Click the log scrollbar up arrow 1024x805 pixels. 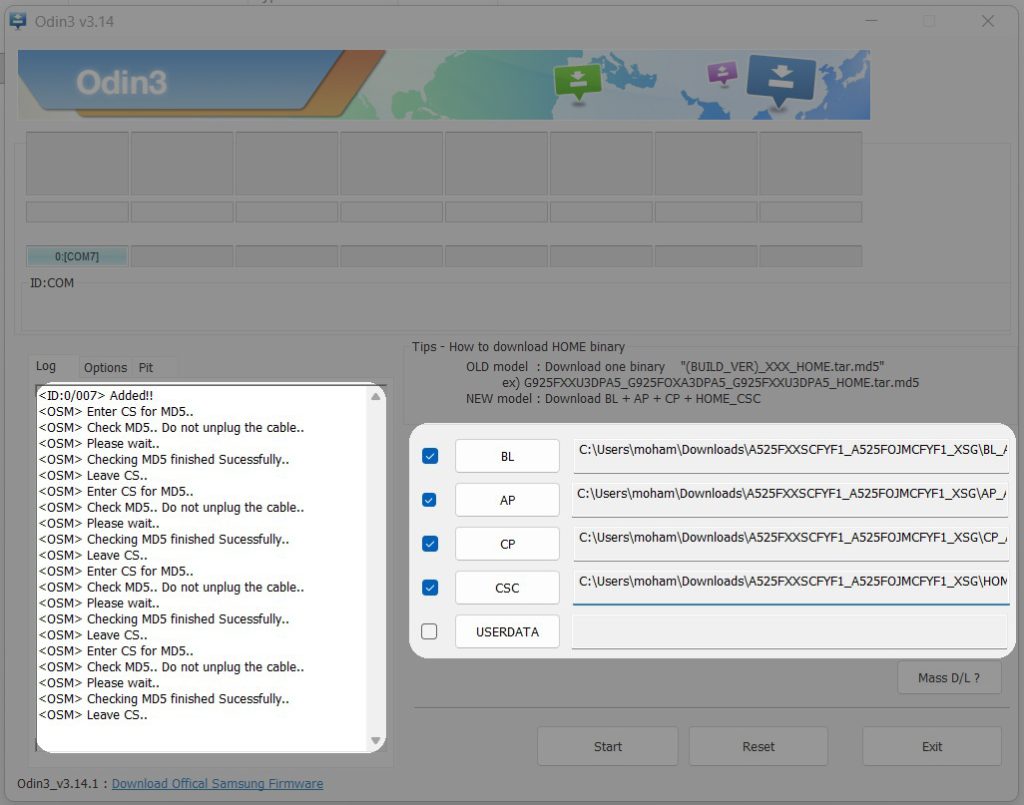pyautogui.click(x=376, y=396)
